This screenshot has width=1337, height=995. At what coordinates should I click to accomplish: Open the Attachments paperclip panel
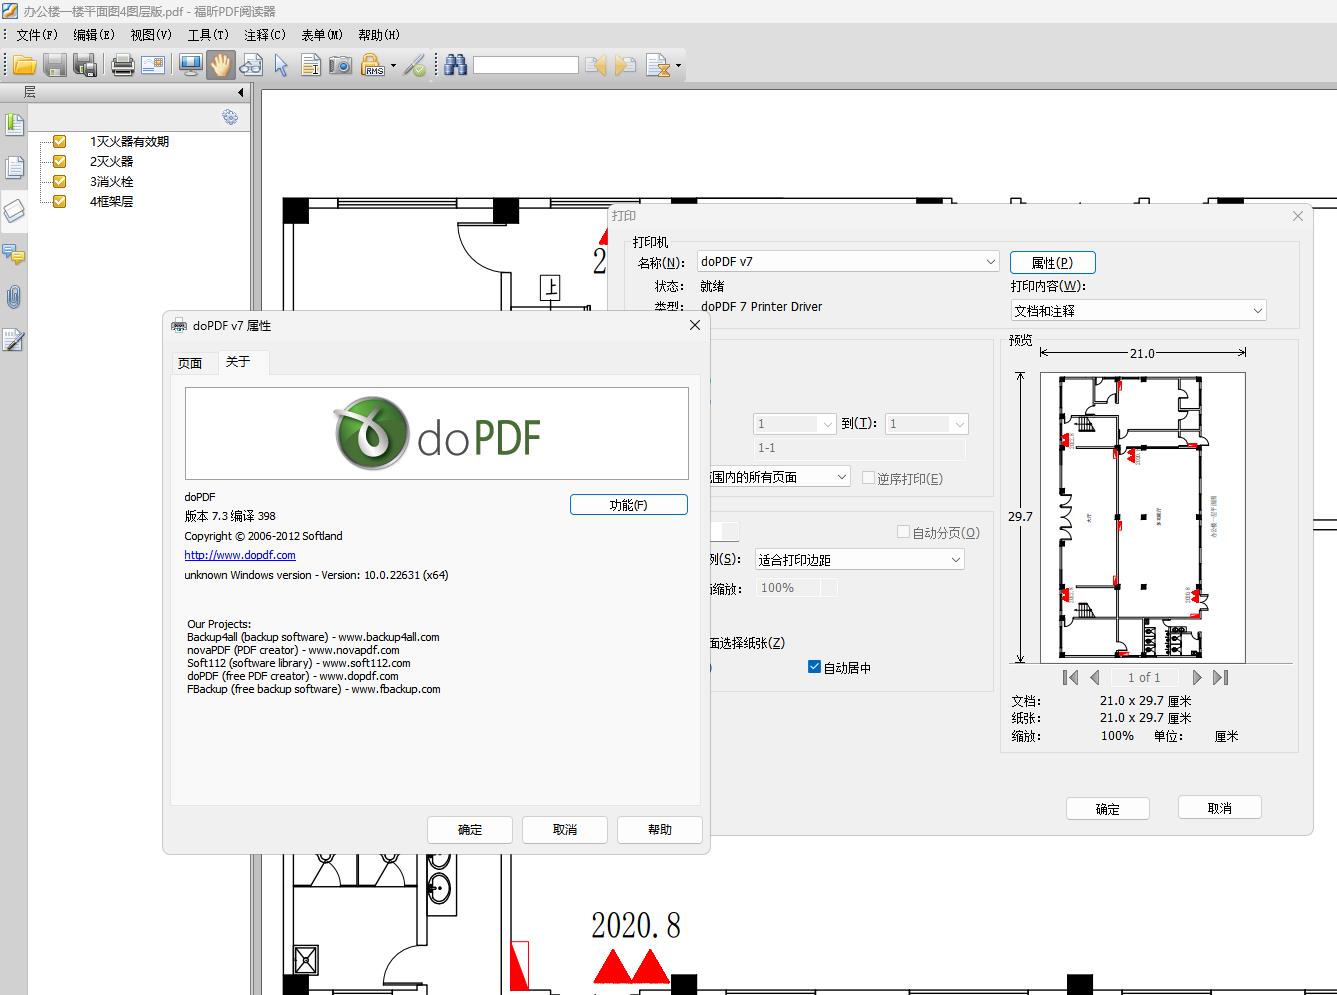click(14, 297)
